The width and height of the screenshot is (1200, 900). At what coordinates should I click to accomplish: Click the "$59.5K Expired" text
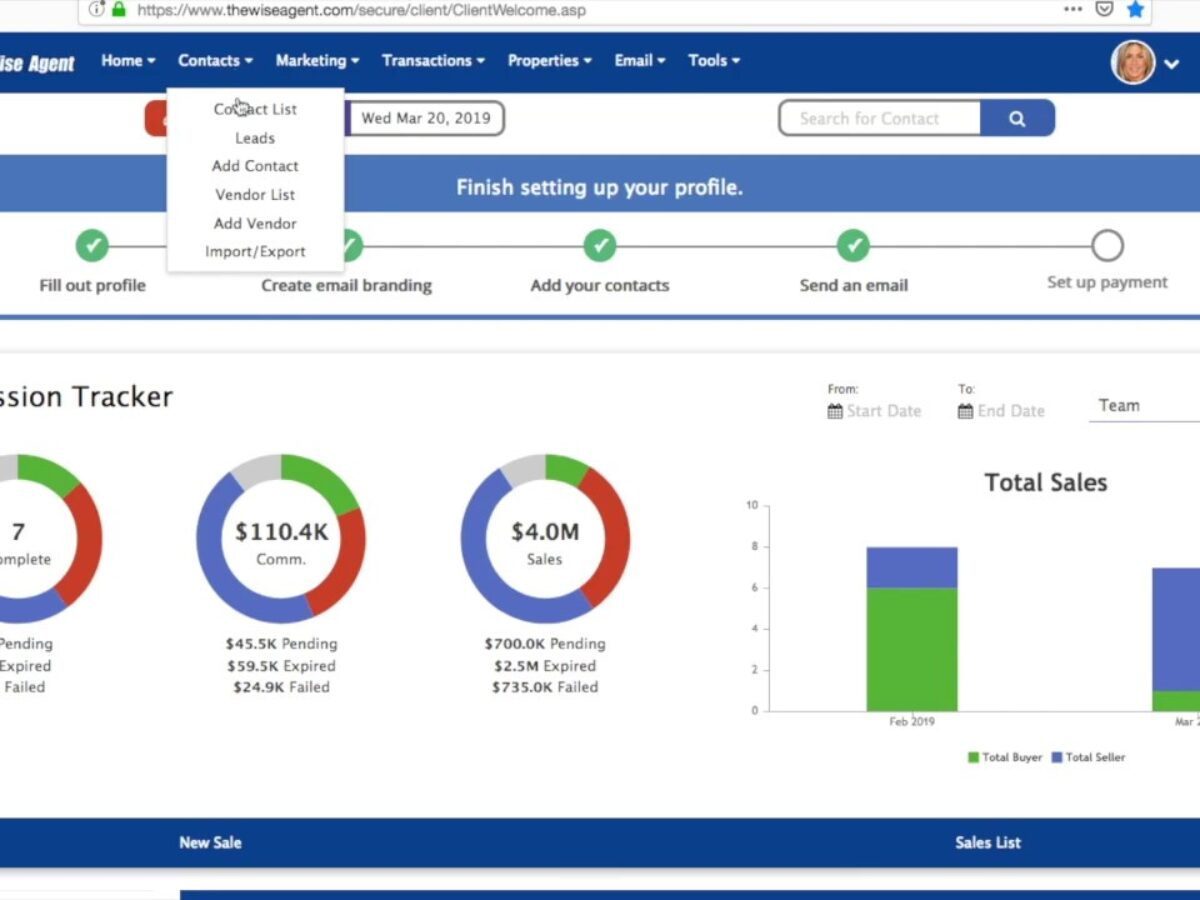tap(281, 666)
